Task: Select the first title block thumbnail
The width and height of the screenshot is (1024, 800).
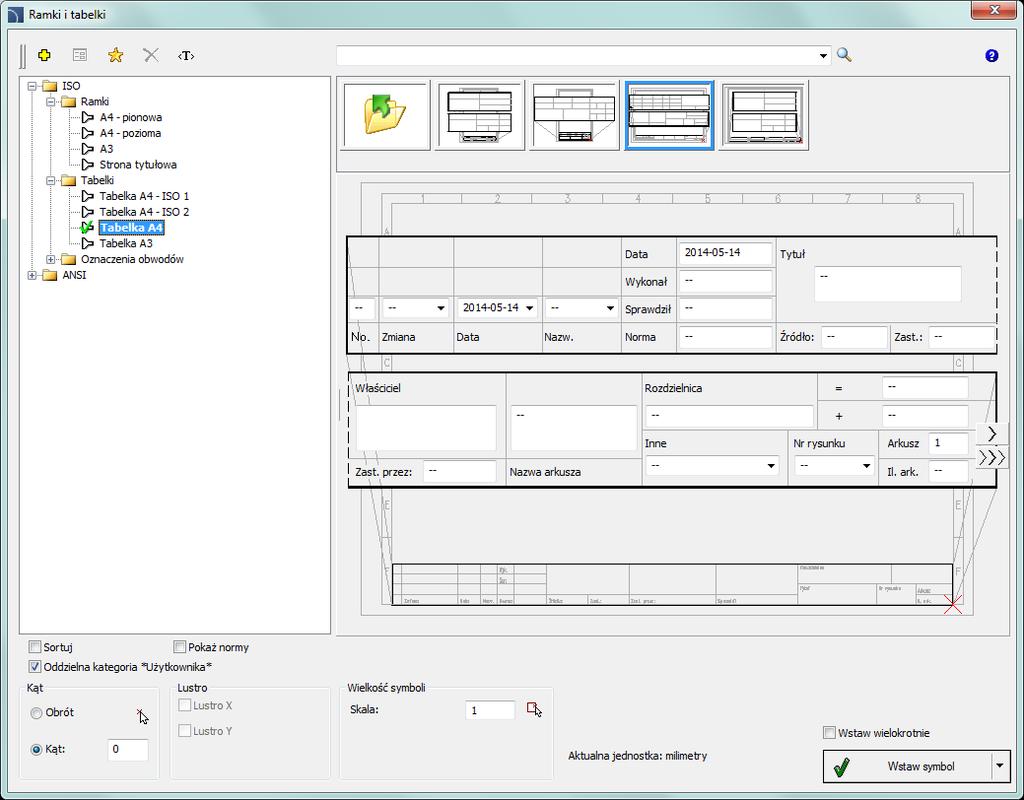Action: (x=479, y=116)
